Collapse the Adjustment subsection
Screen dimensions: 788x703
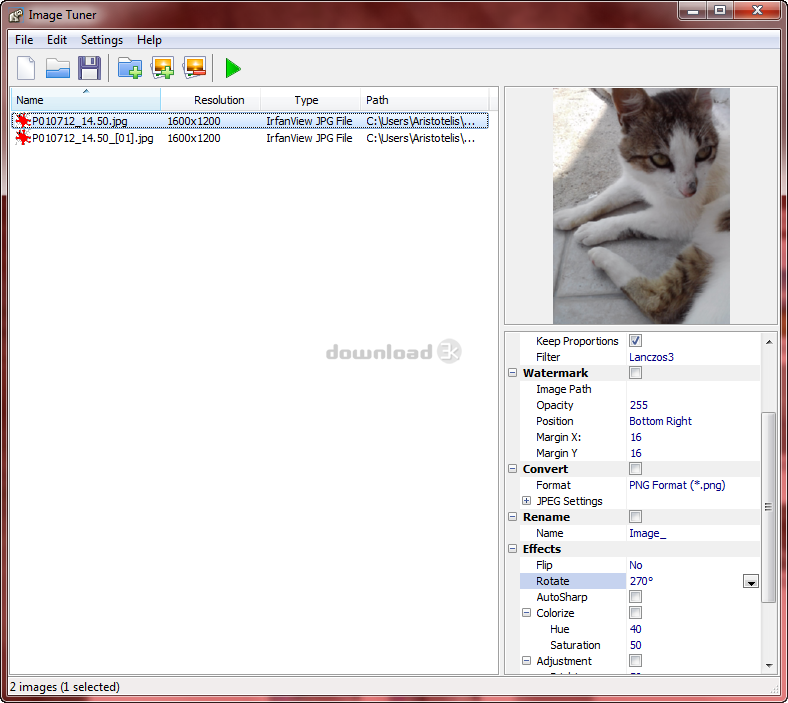coord(526,661)
